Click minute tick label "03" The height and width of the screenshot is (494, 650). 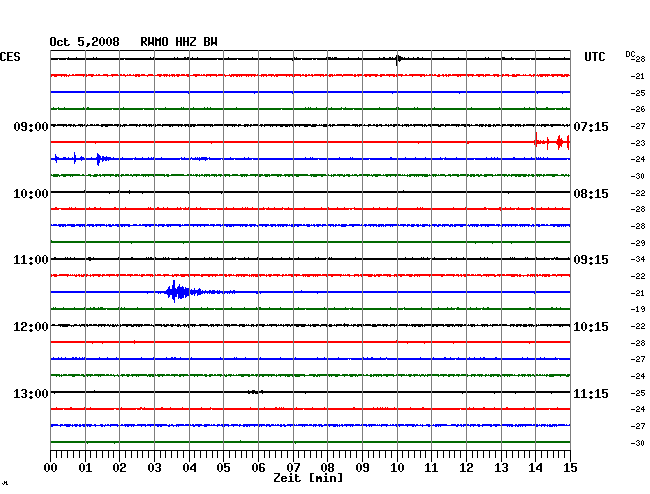[154, 468]
